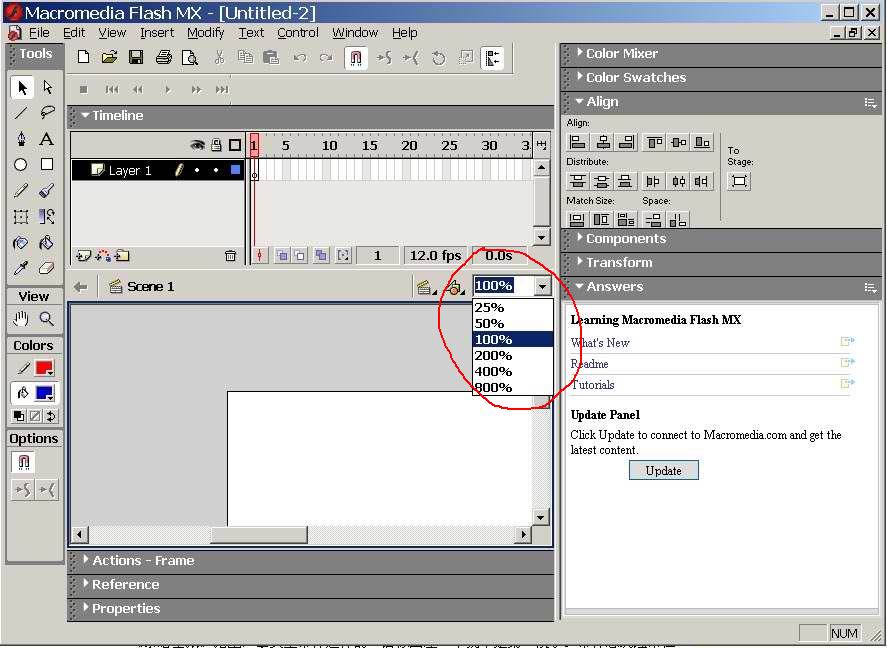Toggle the To Stage align option

tap(739, 181)
